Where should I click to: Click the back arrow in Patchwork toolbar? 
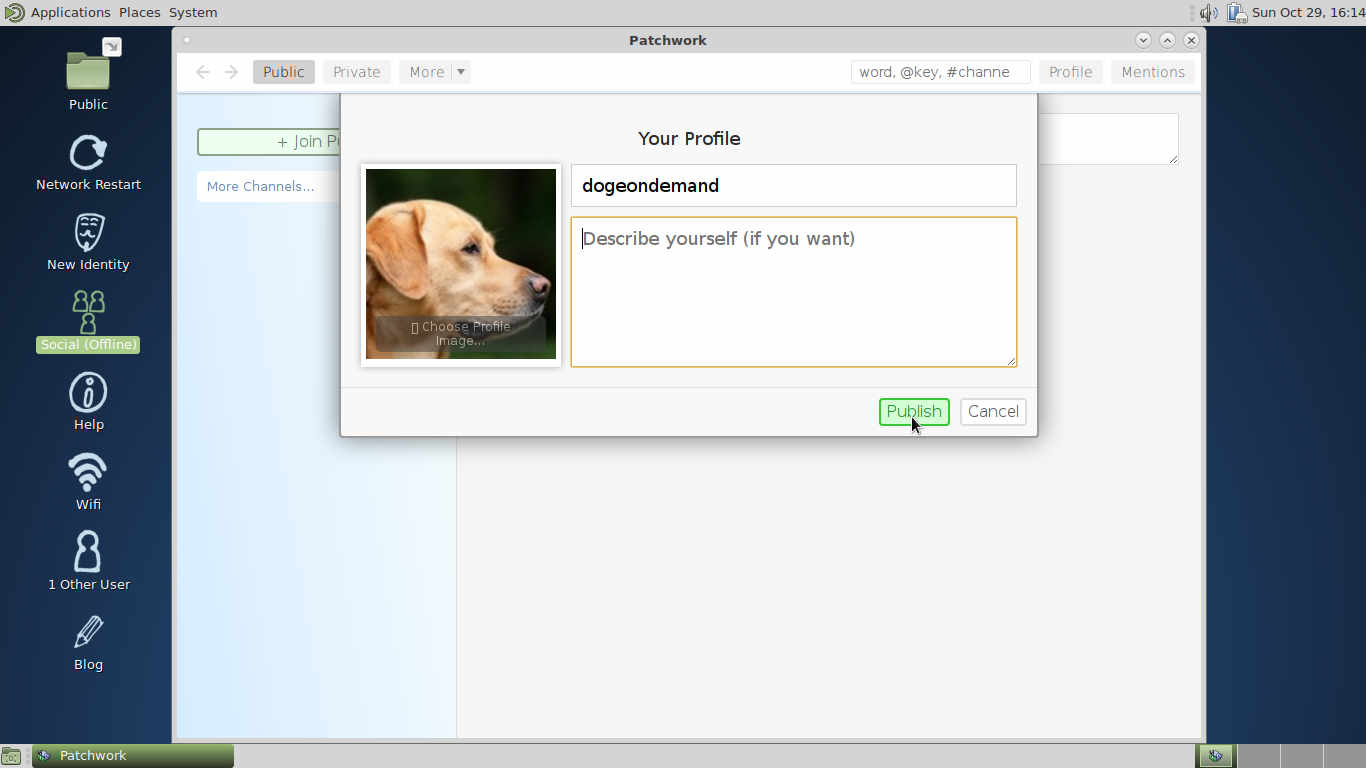tap(203, 72)
